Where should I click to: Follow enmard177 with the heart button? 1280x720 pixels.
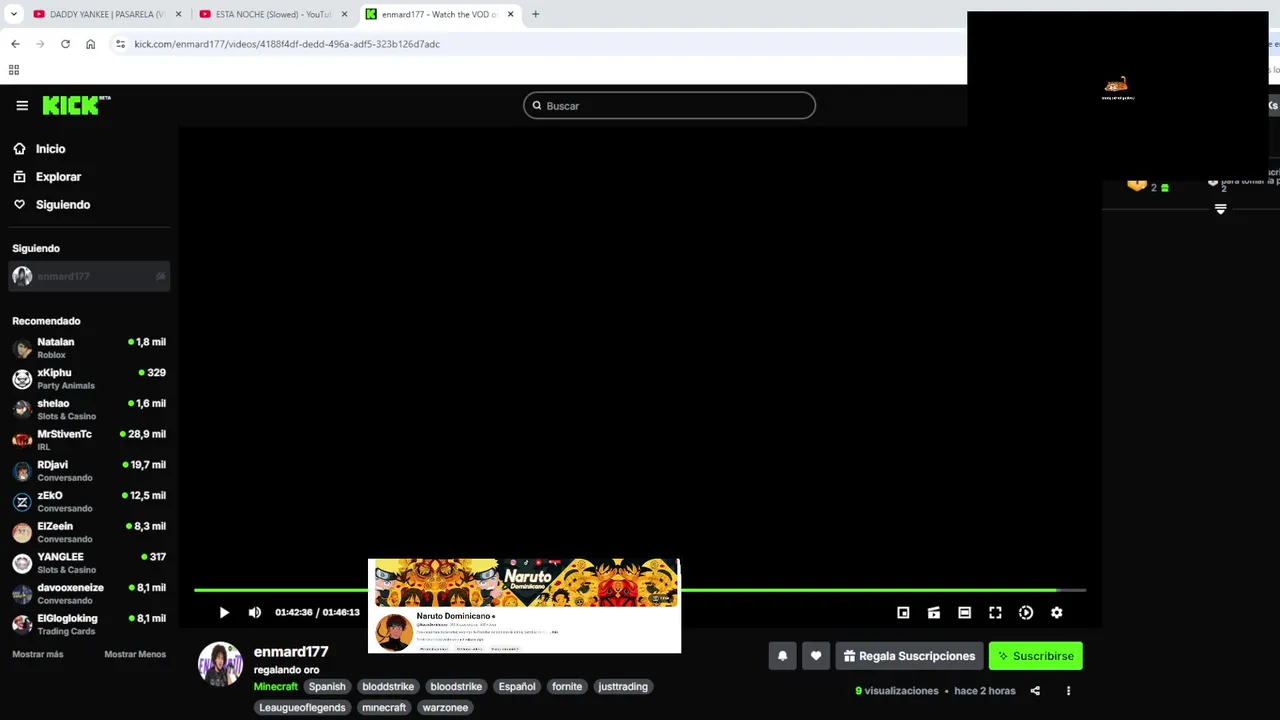click(x=816, y=656)
